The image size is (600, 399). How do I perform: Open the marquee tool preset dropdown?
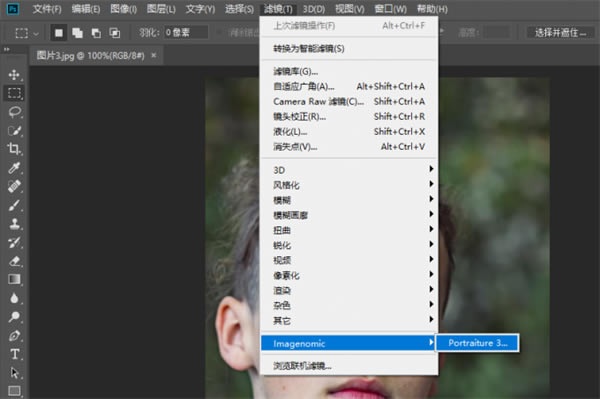25,33
